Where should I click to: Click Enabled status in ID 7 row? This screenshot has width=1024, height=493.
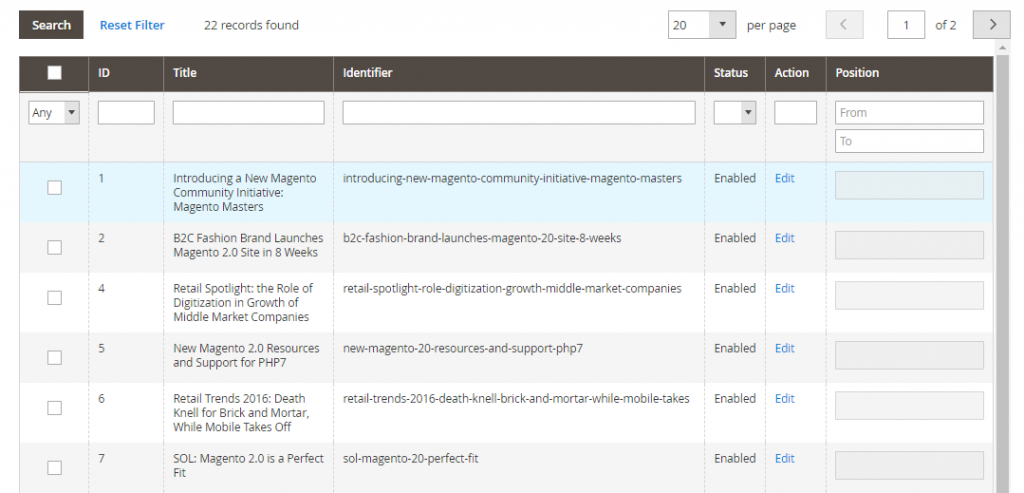click(735, 459)
